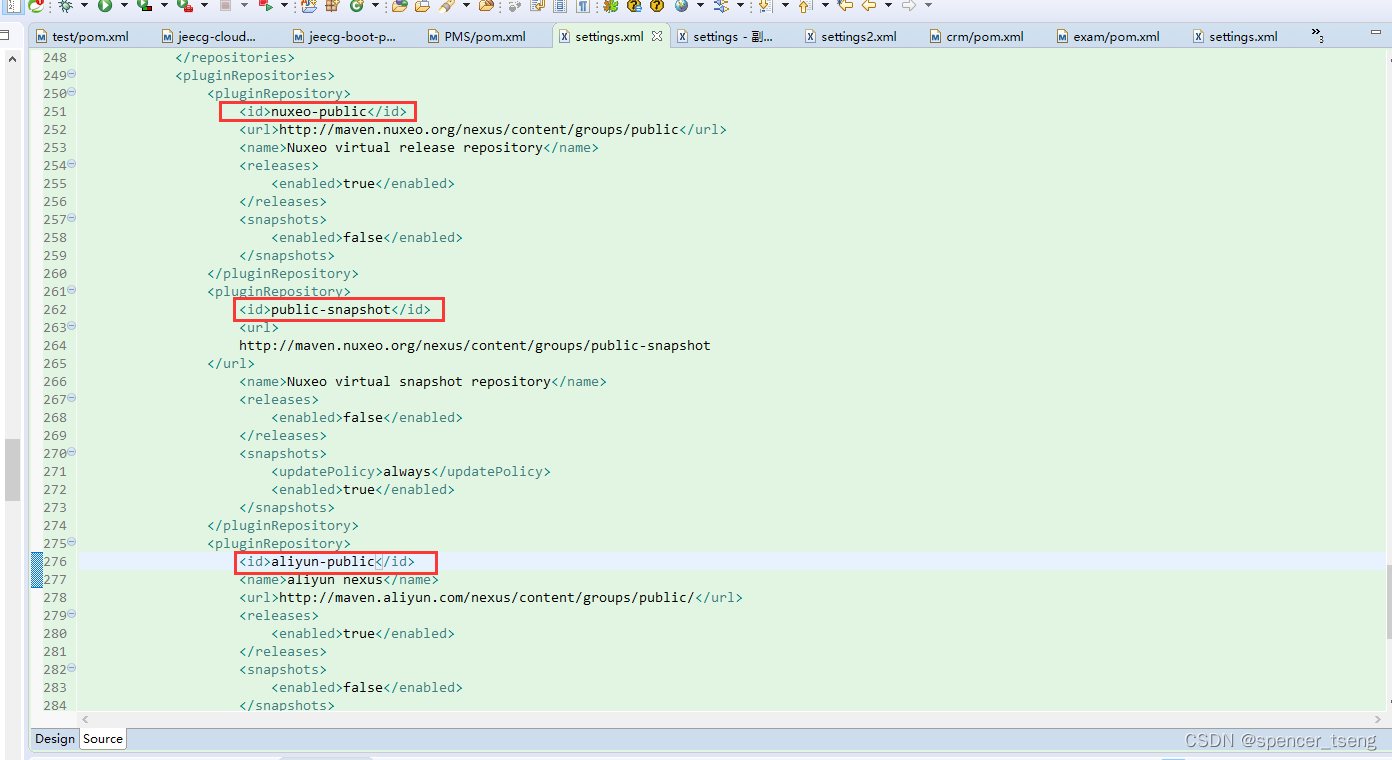Click the Show Whitespace Characters pilcrow icon
The image size is (1392, 760).
point(582,5)
